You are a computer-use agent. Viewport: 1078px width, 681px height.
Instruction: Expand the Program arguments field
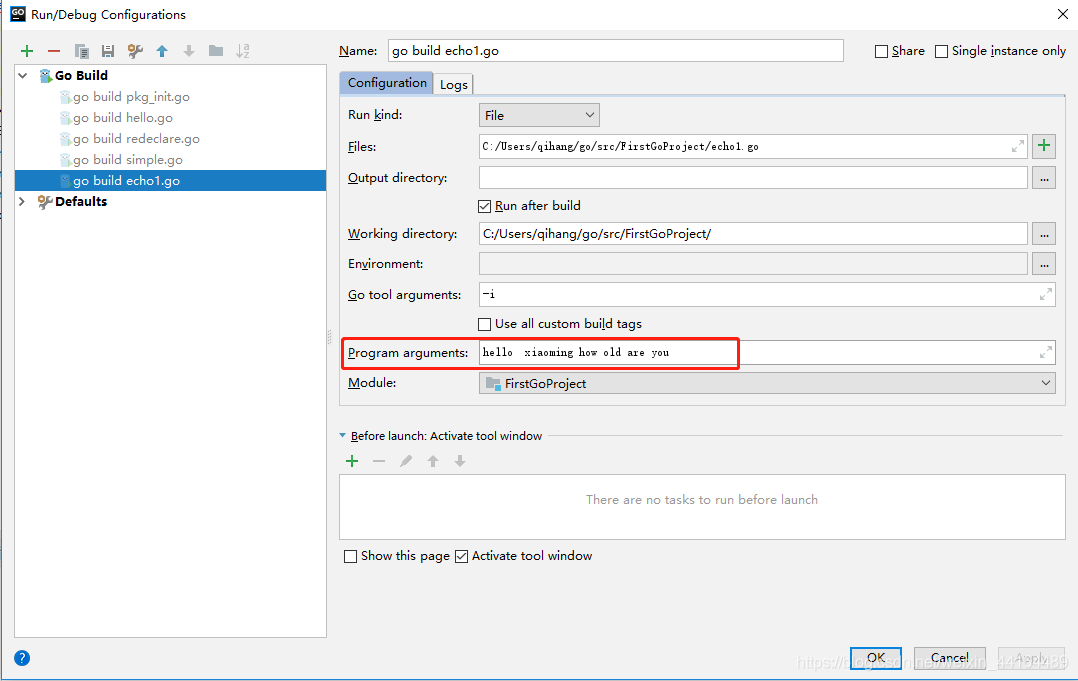1046,353
